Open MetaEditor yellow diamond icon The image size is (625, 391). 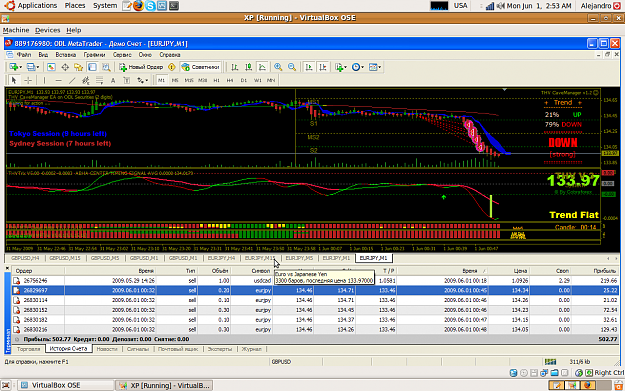[172, 67]
